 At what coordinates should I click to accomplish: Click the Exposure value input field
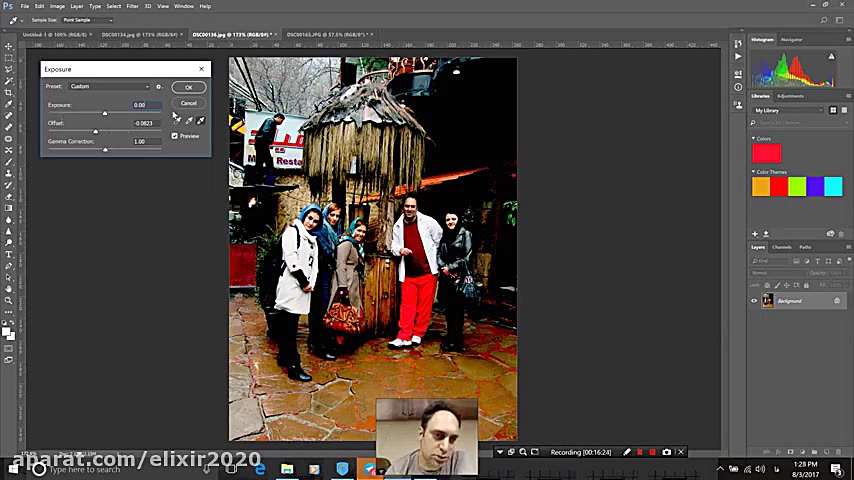pos(145,105)
